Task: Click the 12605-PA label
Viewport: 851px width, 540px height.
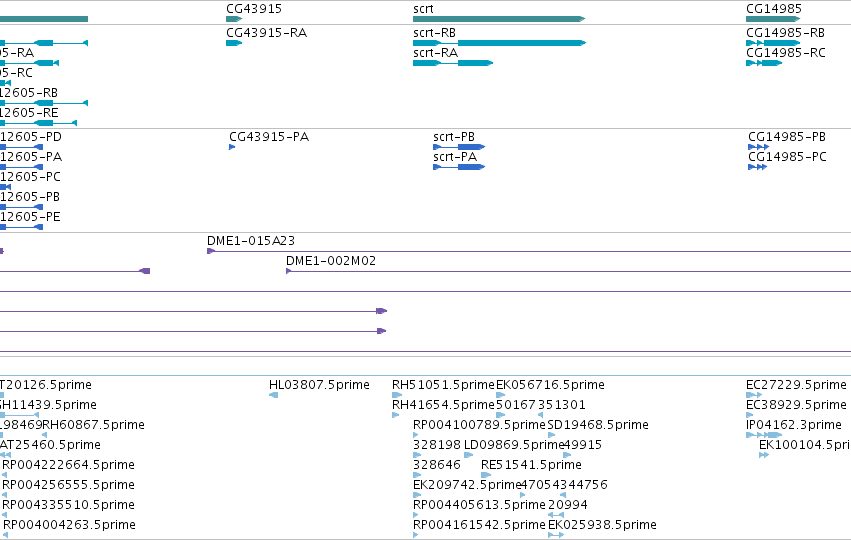Action: coord(31,157)
